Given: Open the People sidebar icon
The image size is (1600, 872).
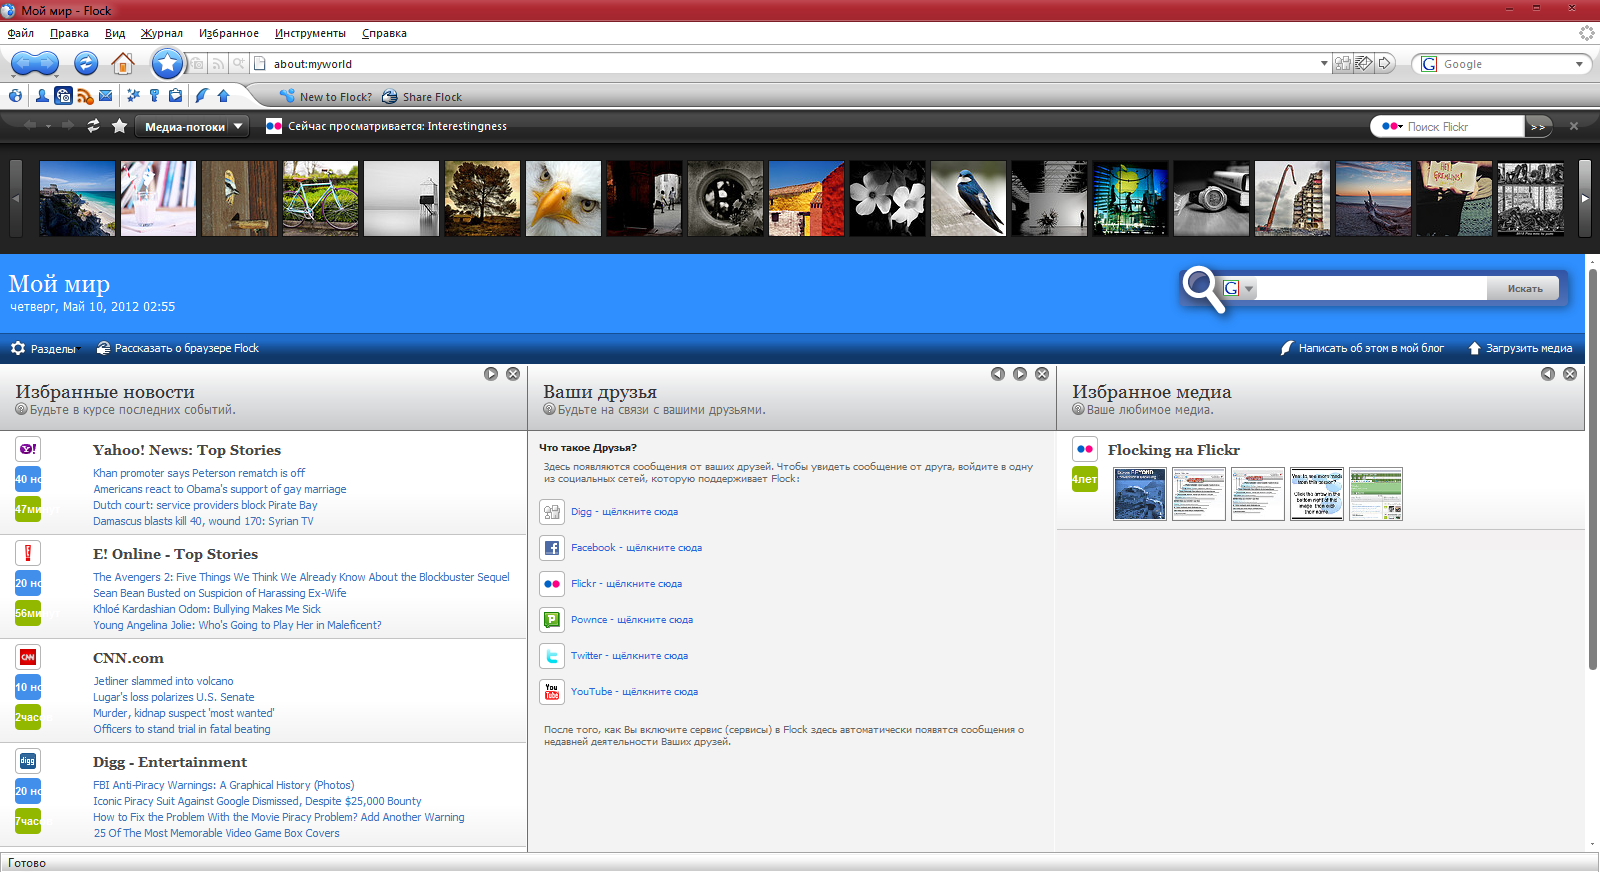Looking at the screenshot, I should point(42,96).
